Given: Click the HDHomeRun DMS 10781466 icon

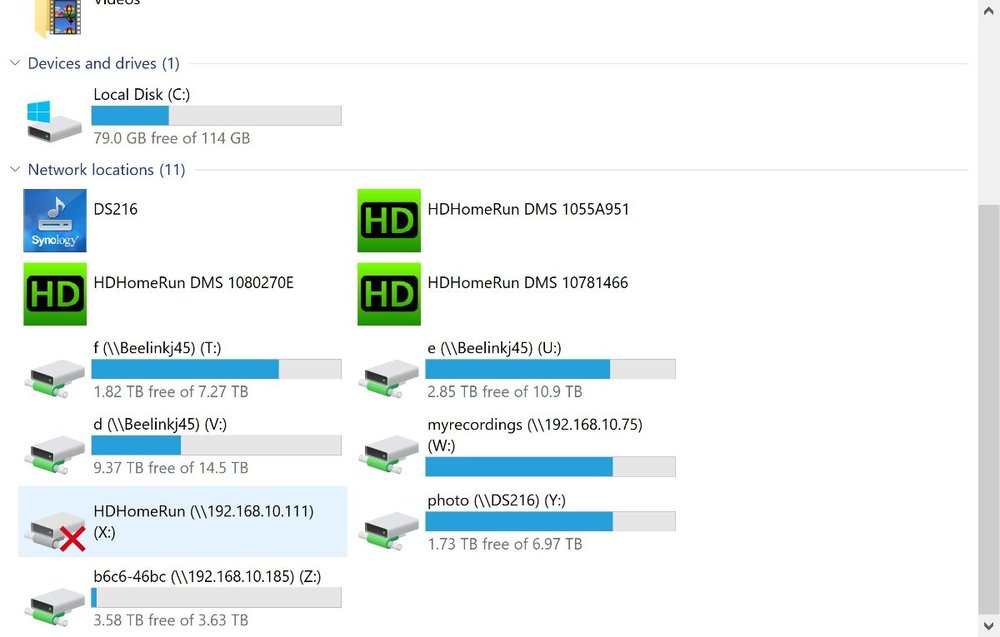Looking at the screenshot, I should pos(388,293).
